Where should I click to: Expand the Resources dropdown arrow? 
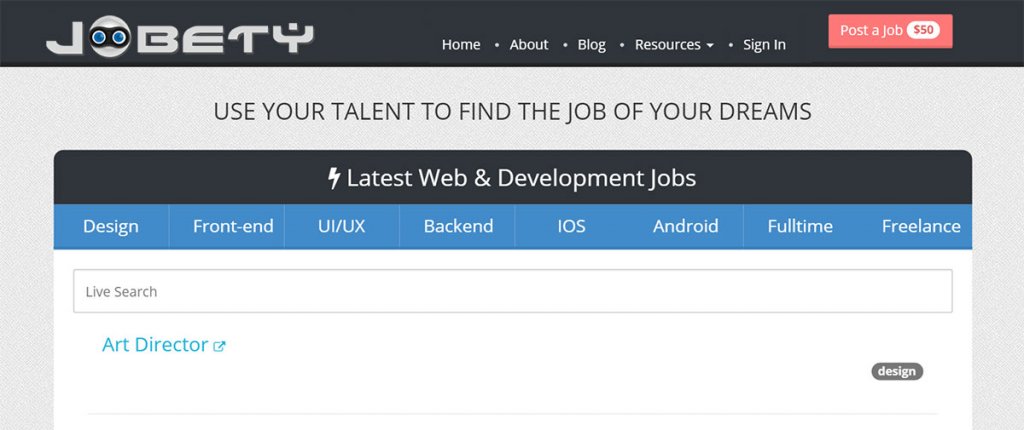710,46
